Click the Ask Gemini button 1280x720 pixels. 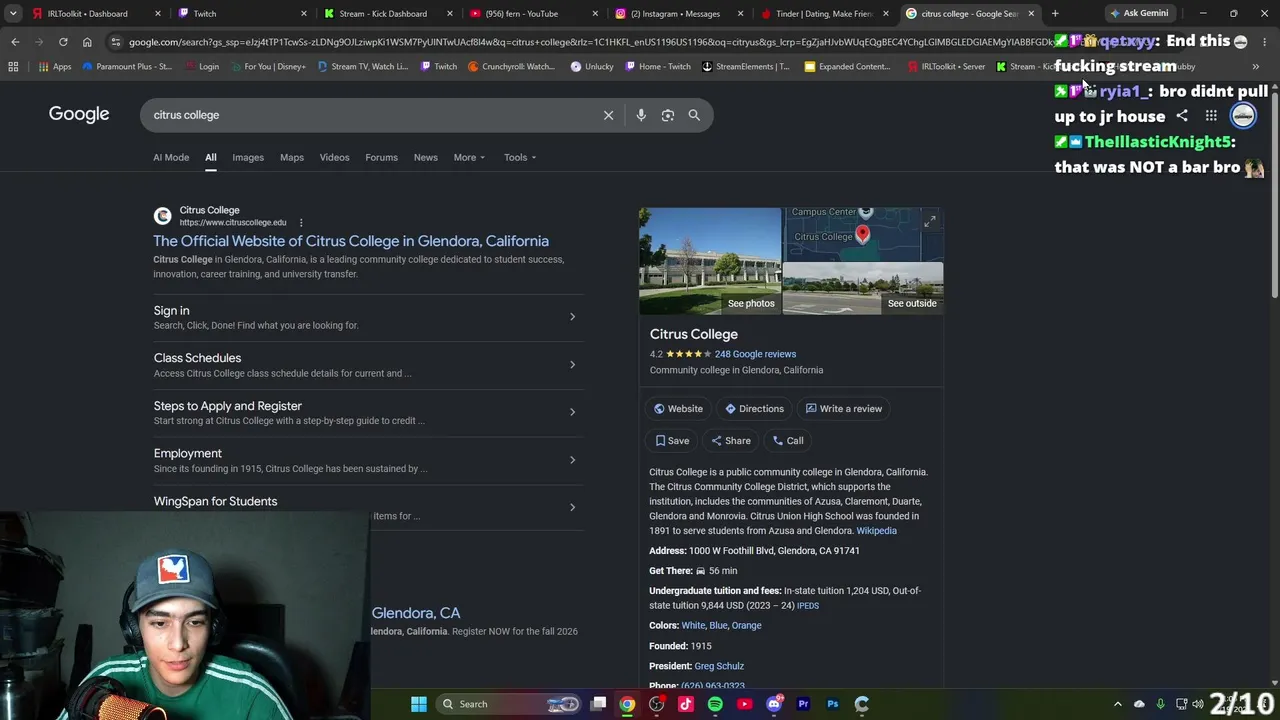tap(1138, 14)
